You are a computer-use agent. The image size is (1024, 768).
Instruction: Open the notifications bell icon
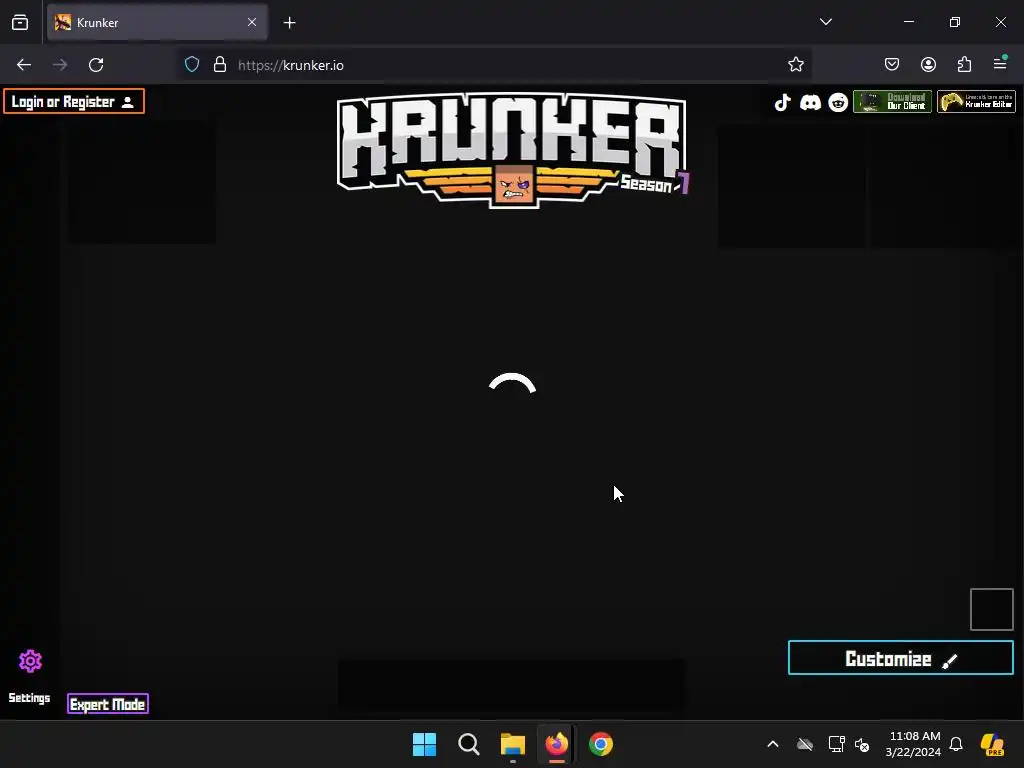[x=955, y=744]
